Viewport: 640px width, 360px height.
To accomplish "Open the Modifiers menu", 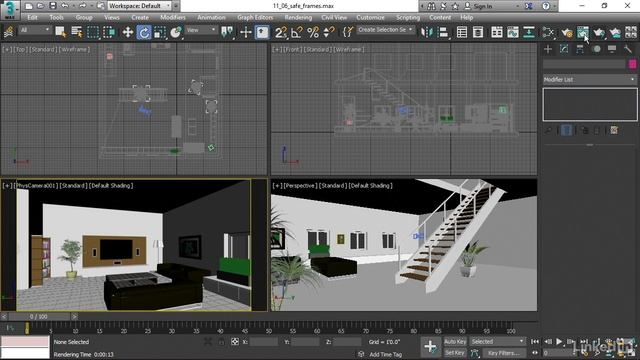I will pyautogui.click(x=173, y=18).
